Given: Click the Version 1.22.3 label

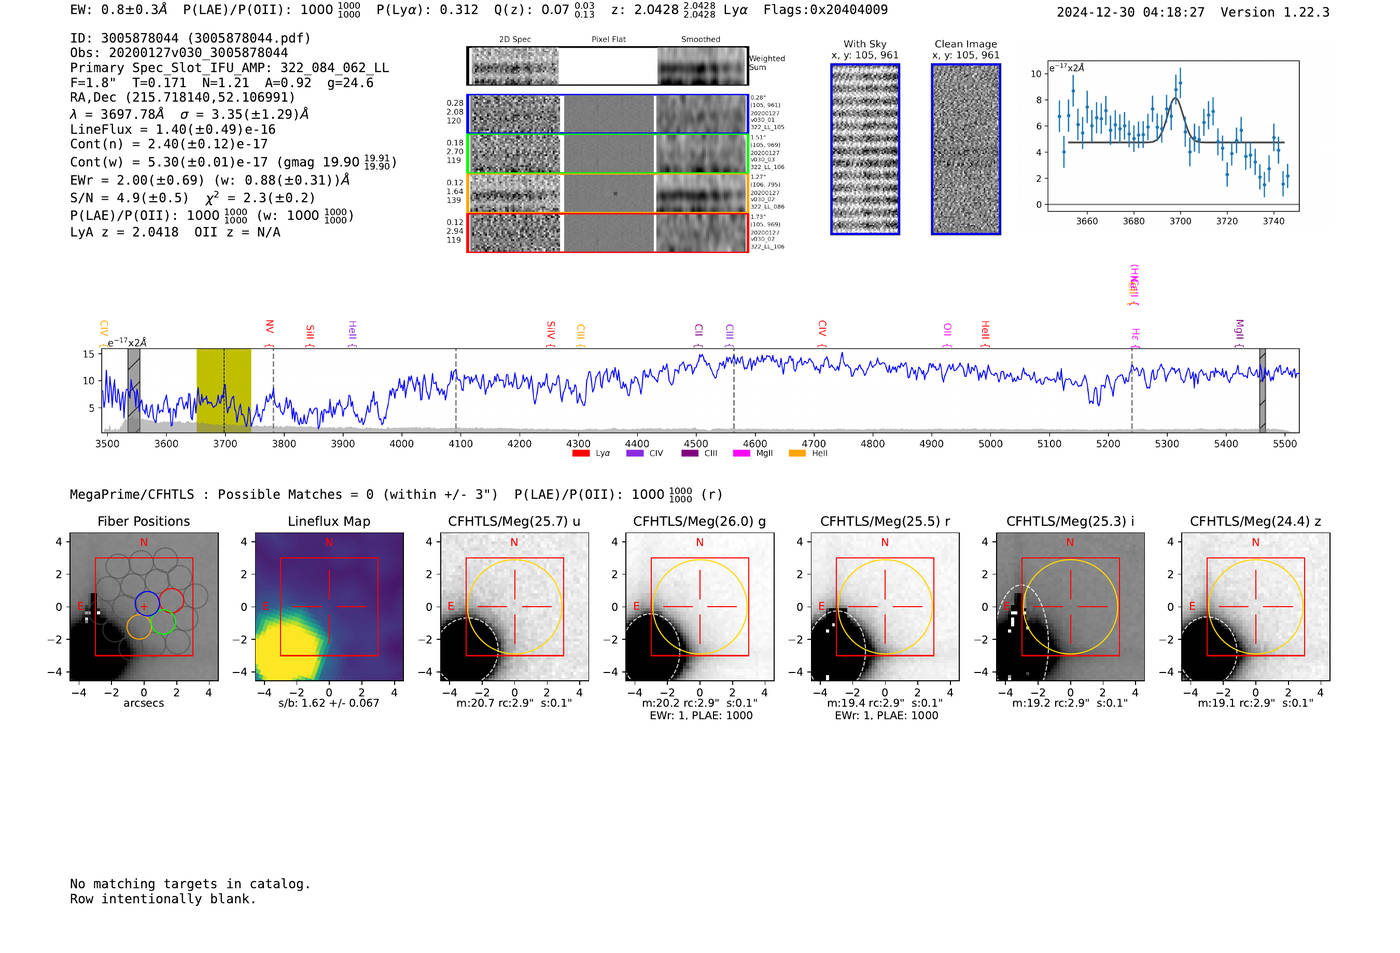Looking at the screenshot, I should pyautogui.click(x=1275, y=12).
